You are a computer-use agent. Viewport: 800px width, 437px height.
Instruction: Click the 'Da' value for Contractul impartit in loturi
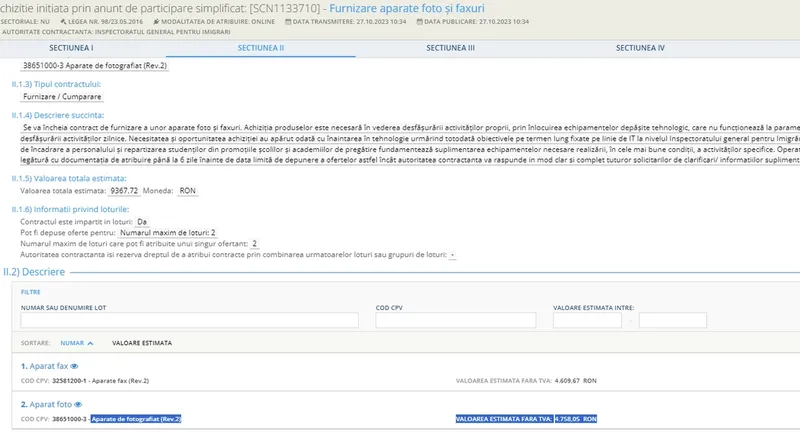pyautogui.click(x=142, y=222)
